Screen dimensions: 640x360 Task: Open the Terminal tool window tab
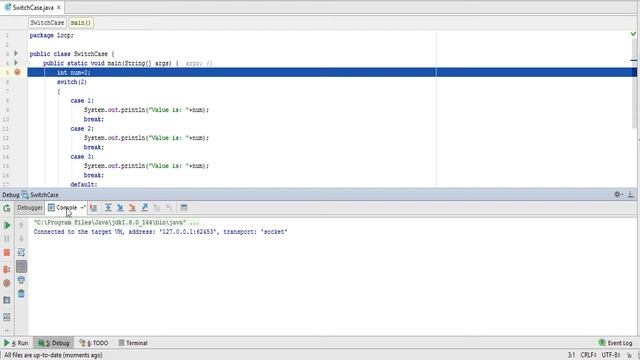[133, 343]
